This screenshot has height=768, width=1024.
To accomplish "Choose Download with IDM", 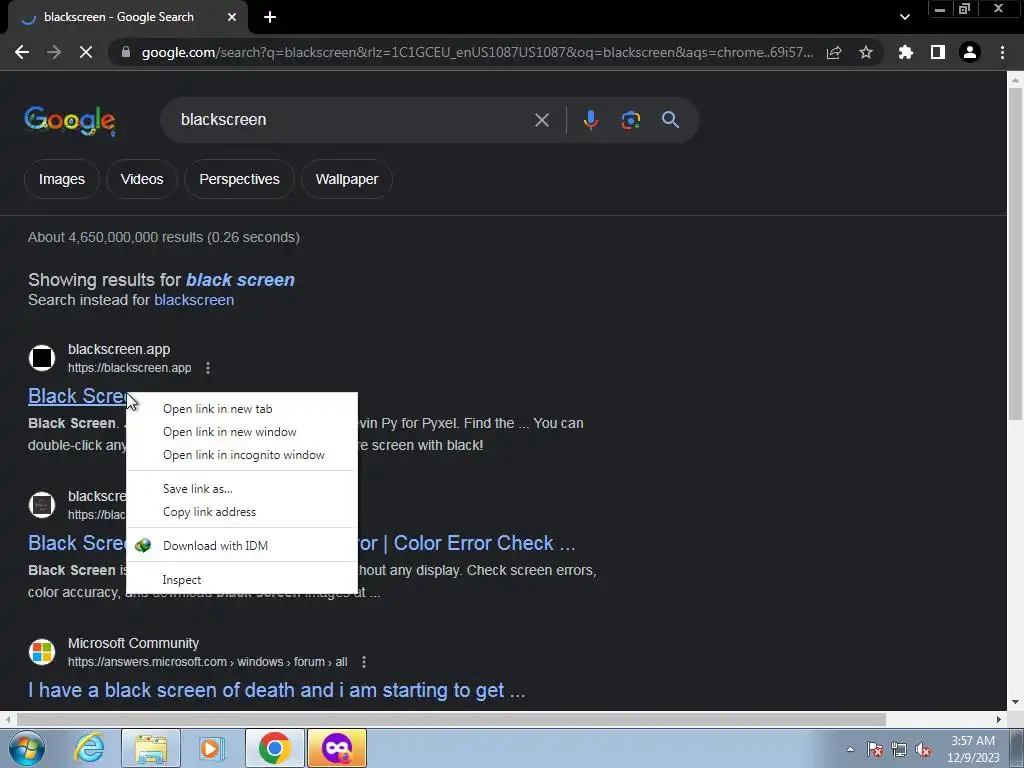I will pos(242,545).
